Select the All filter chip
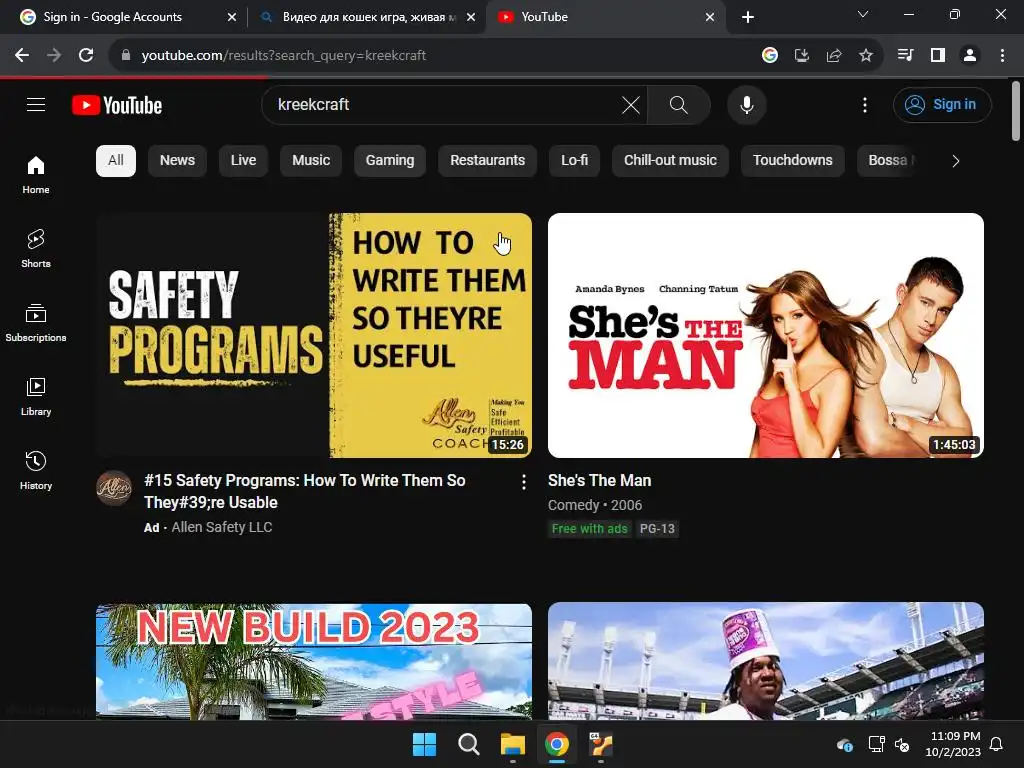The height and width of the screenshot is (768, 1024). 116,161
